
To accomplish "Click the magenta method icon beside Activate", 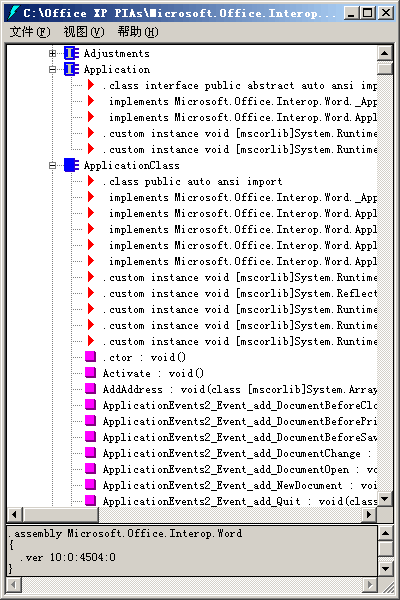I will coord(91,373).
